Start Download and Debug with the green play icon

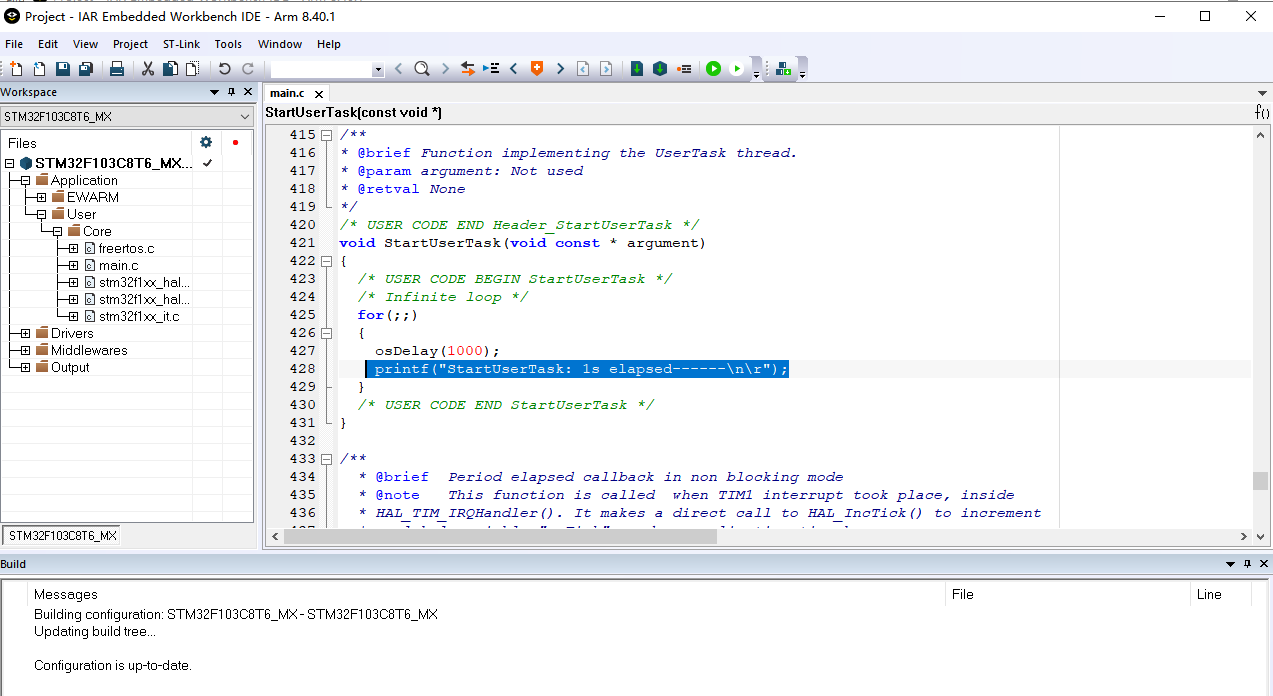coord(713,69)
